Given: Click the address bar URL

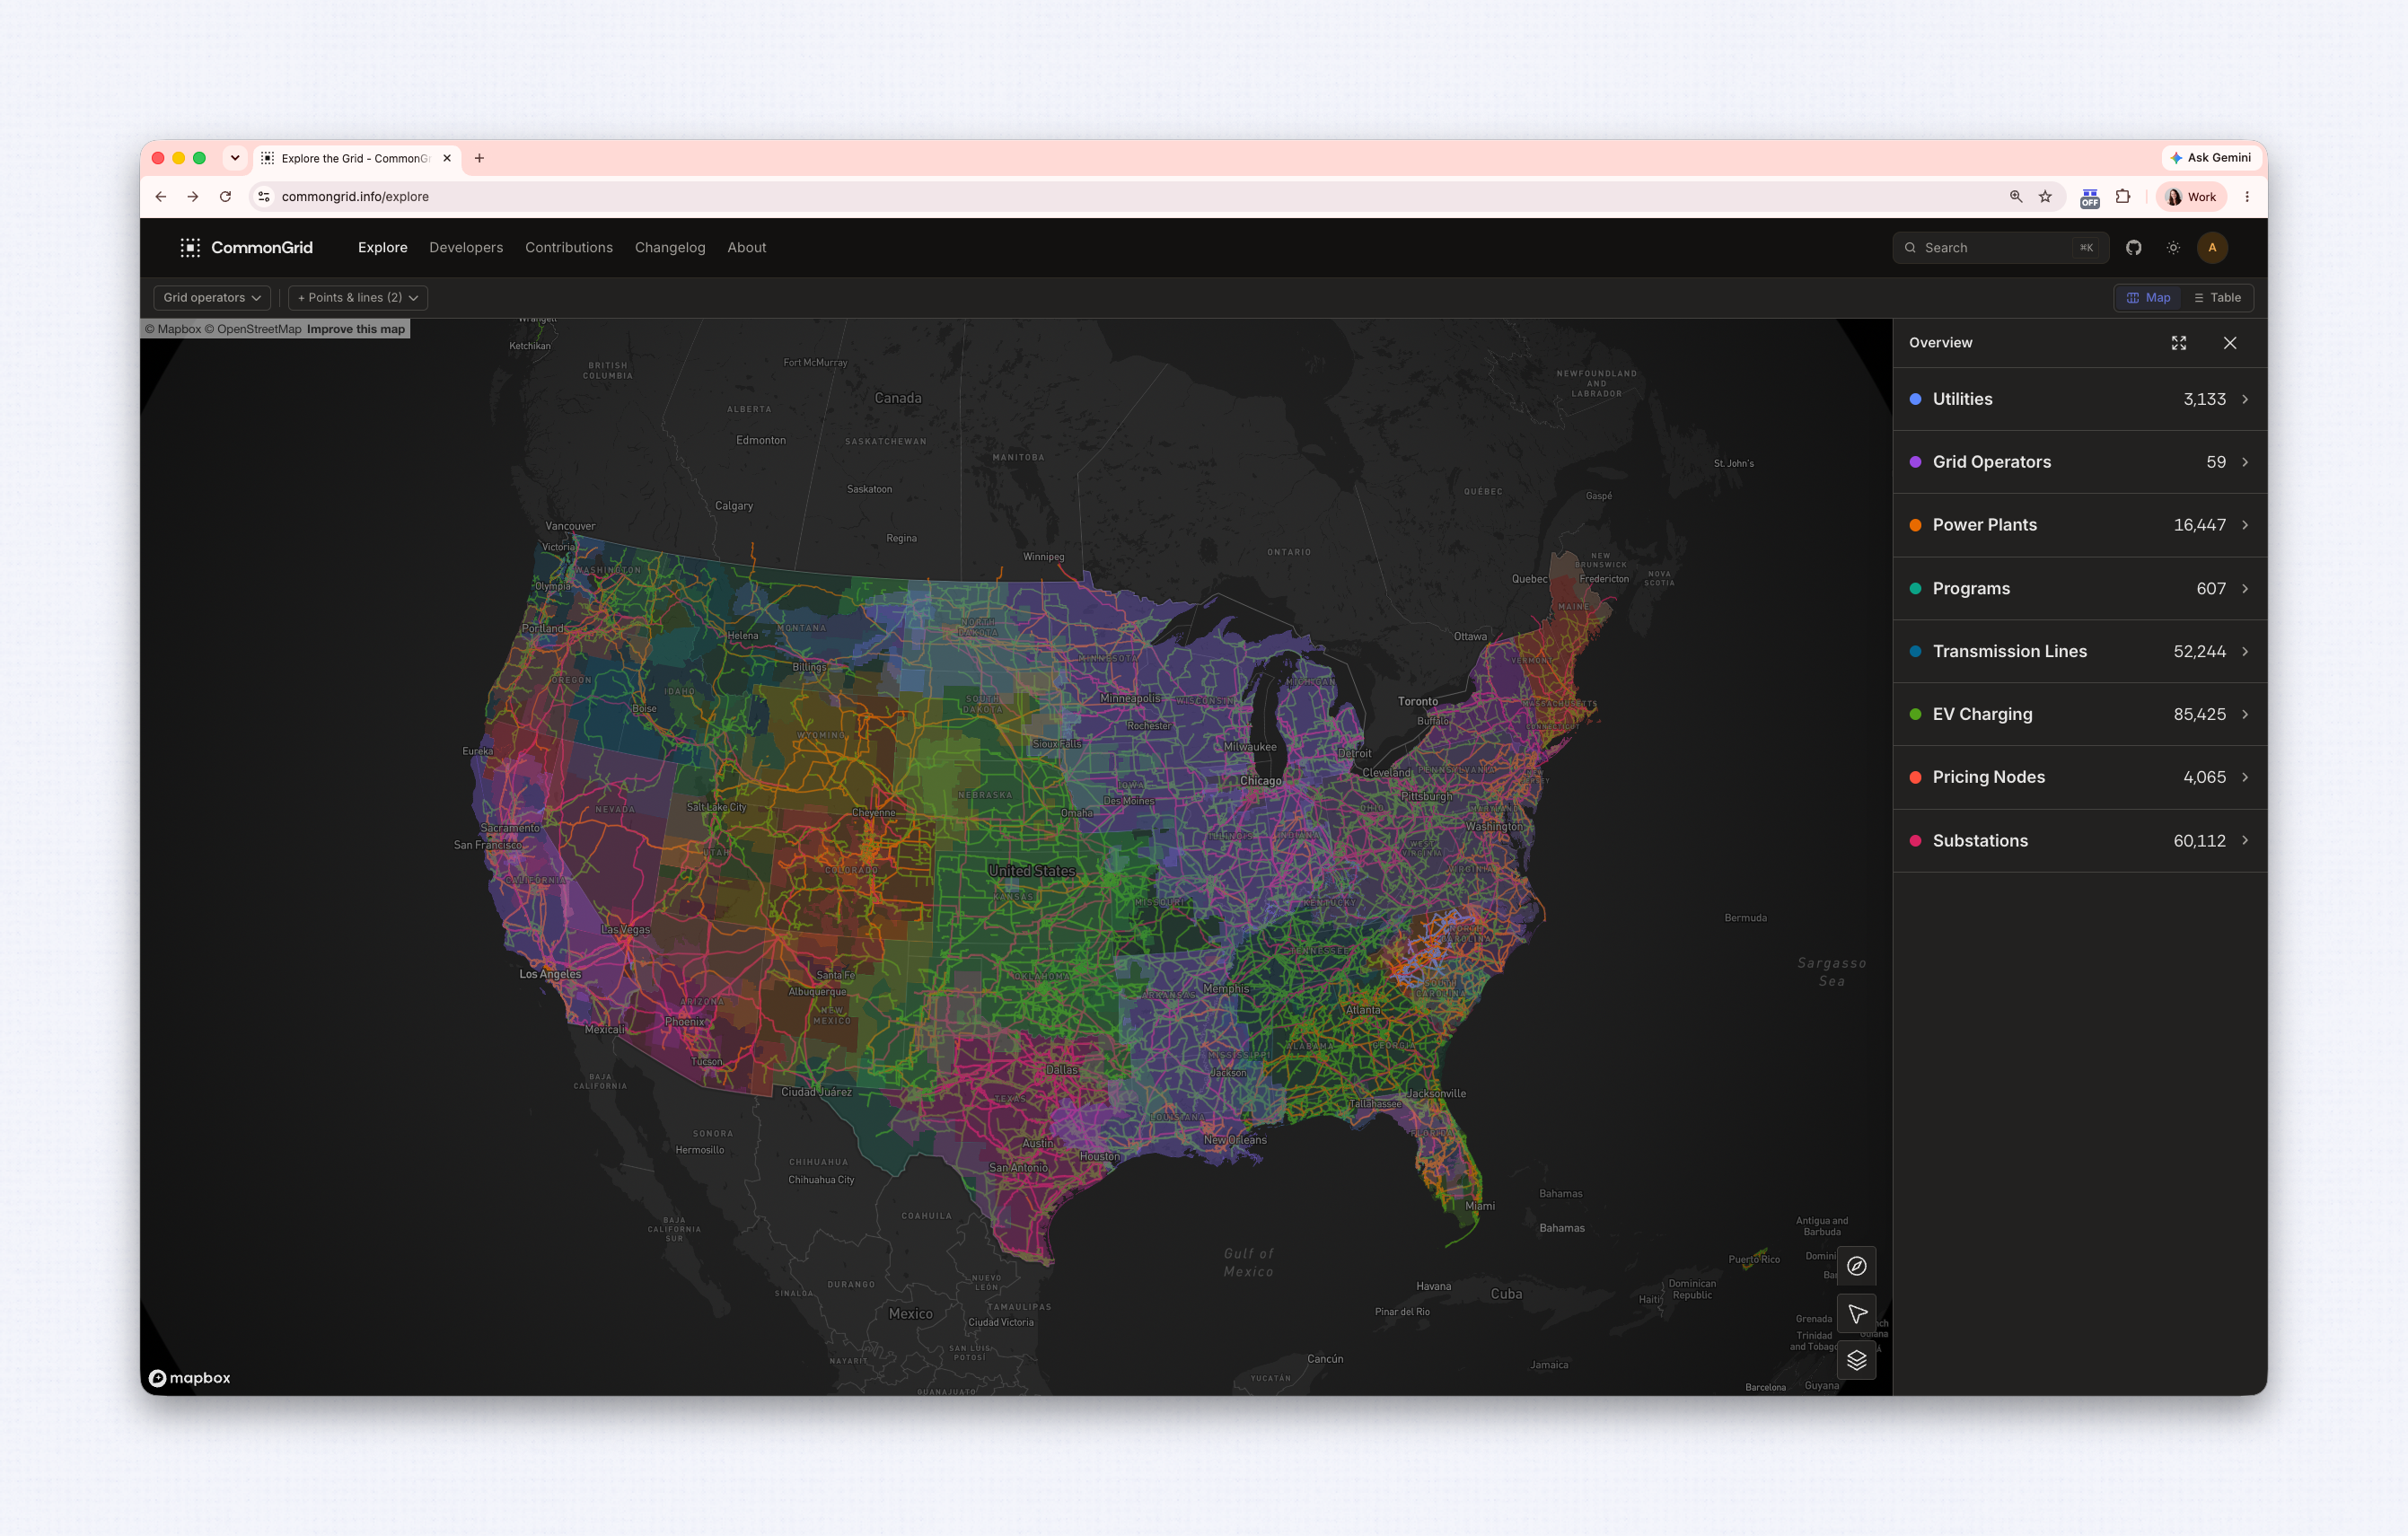Looking at the screenshot, I should click(x=355, y=197).
